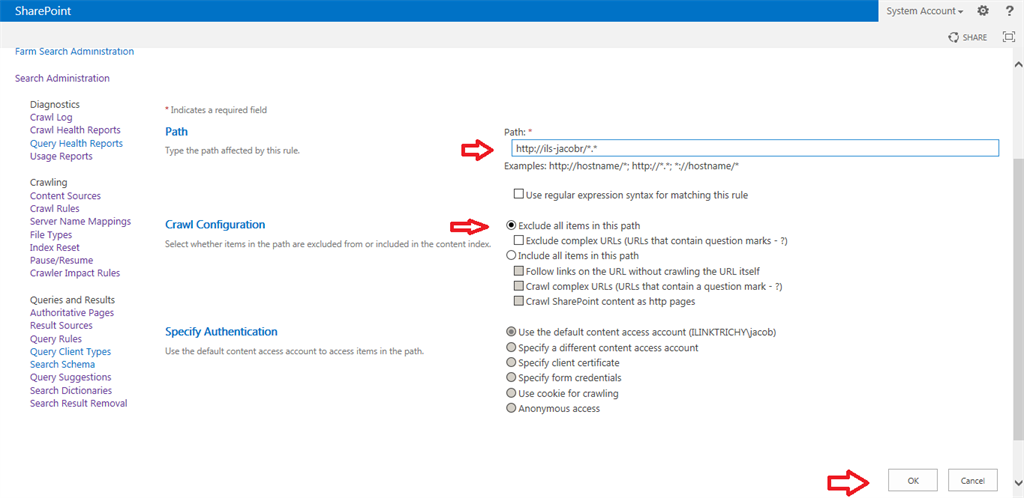Click the help question mark icon
The width and height of the screenshot is (1024, 498).
[1009, 10]
